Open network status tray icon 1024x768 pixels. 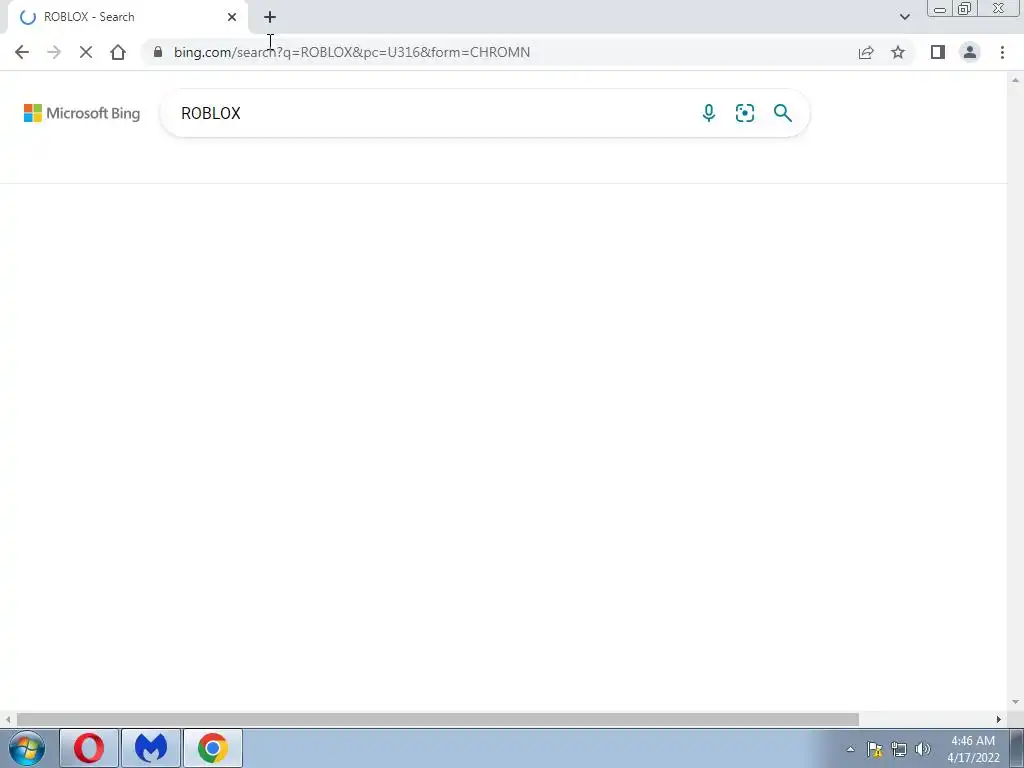[x=899, y=749]
